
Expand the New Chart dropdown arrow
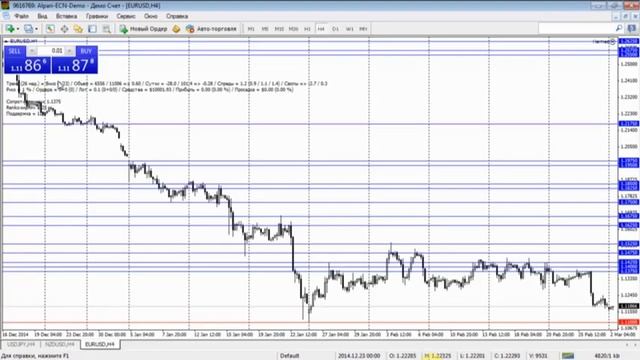(x=18, y=29)
